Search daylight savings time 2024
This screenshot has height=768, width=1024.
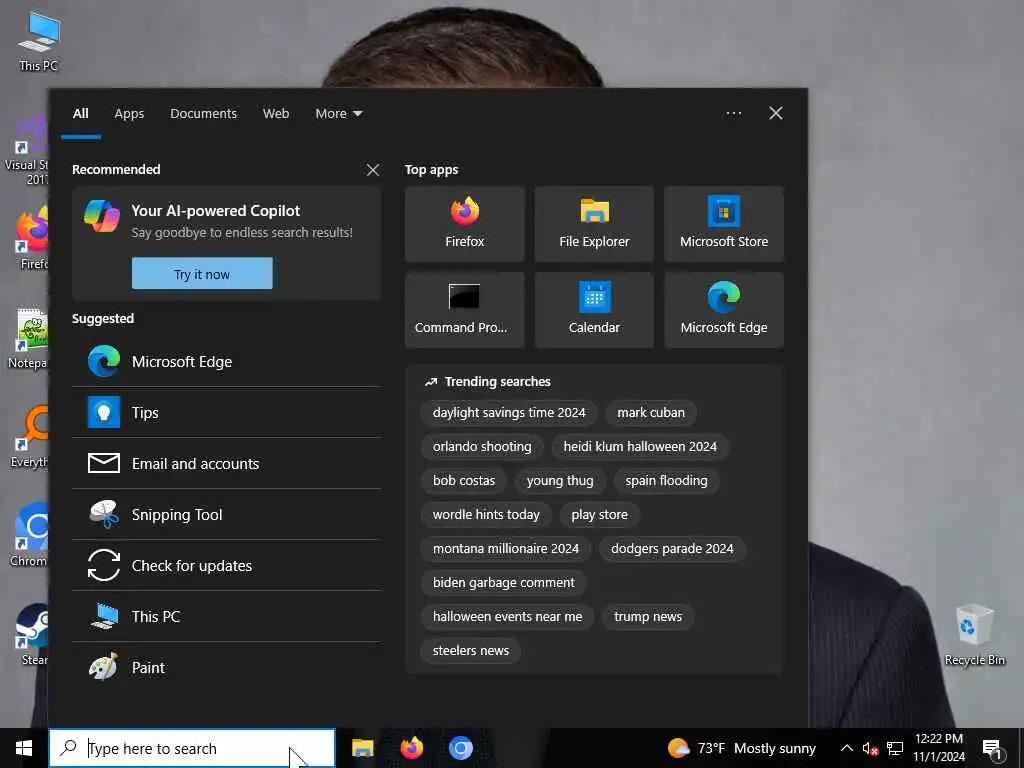click(x=509, y=413)
